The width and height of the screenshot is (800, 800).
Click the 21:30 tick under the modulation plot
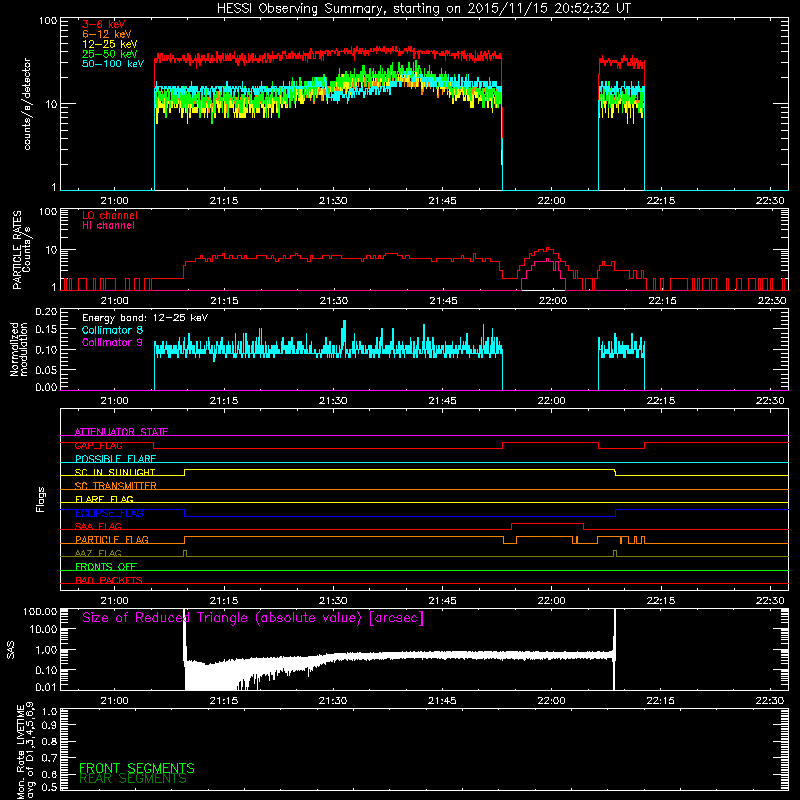(333, 401)
